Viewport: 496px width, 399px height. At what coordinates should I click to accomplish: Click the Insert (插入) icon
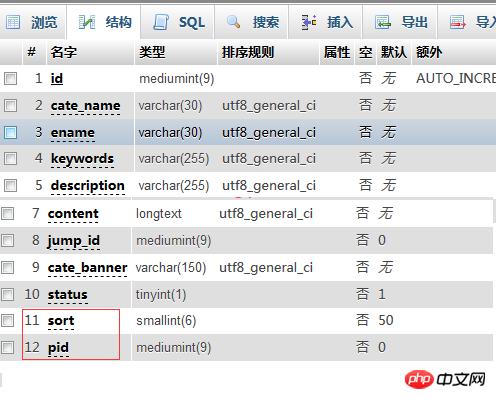[309, 22]
